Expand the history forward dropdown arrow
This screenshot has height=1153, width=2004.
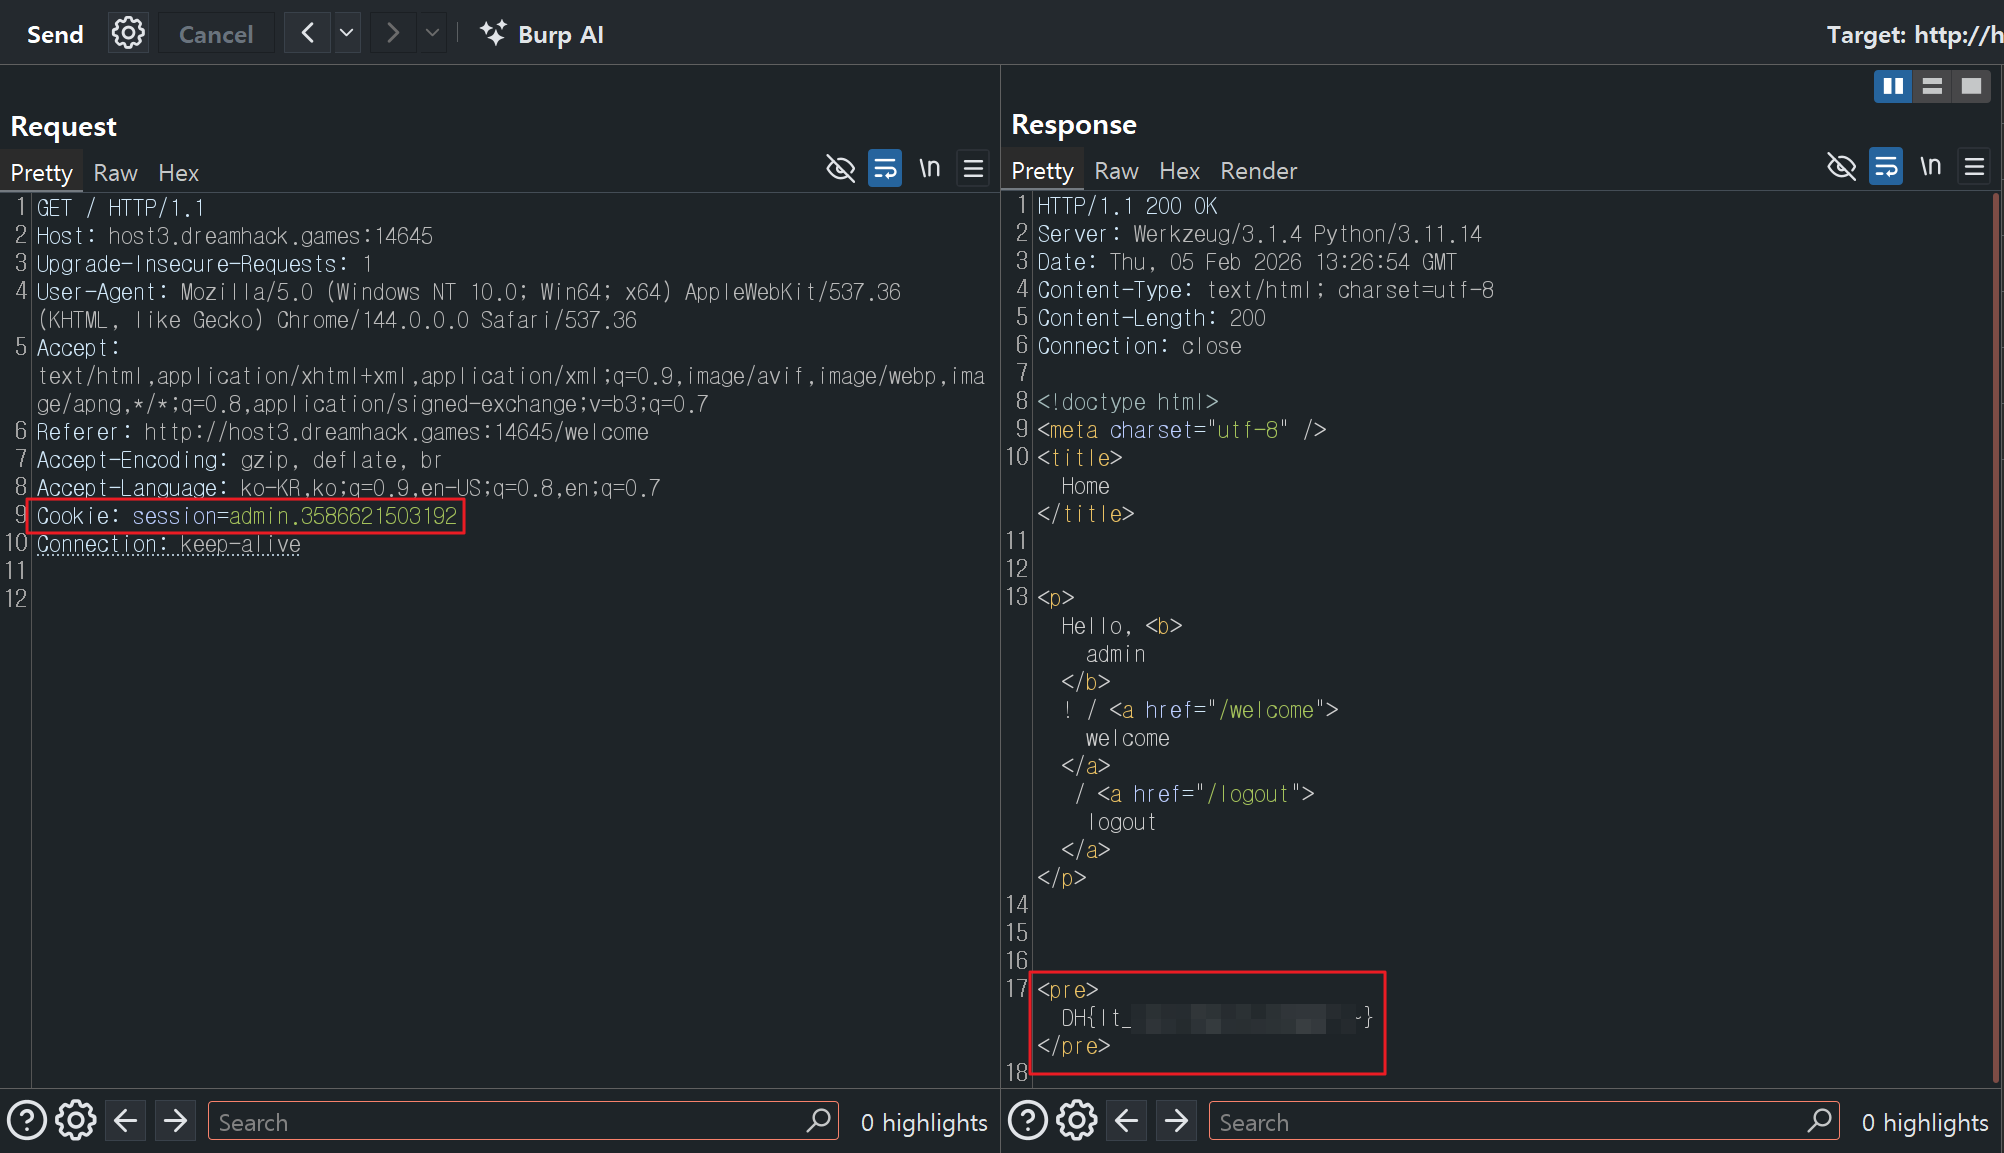pyautogui.click(x=432, y=34)
